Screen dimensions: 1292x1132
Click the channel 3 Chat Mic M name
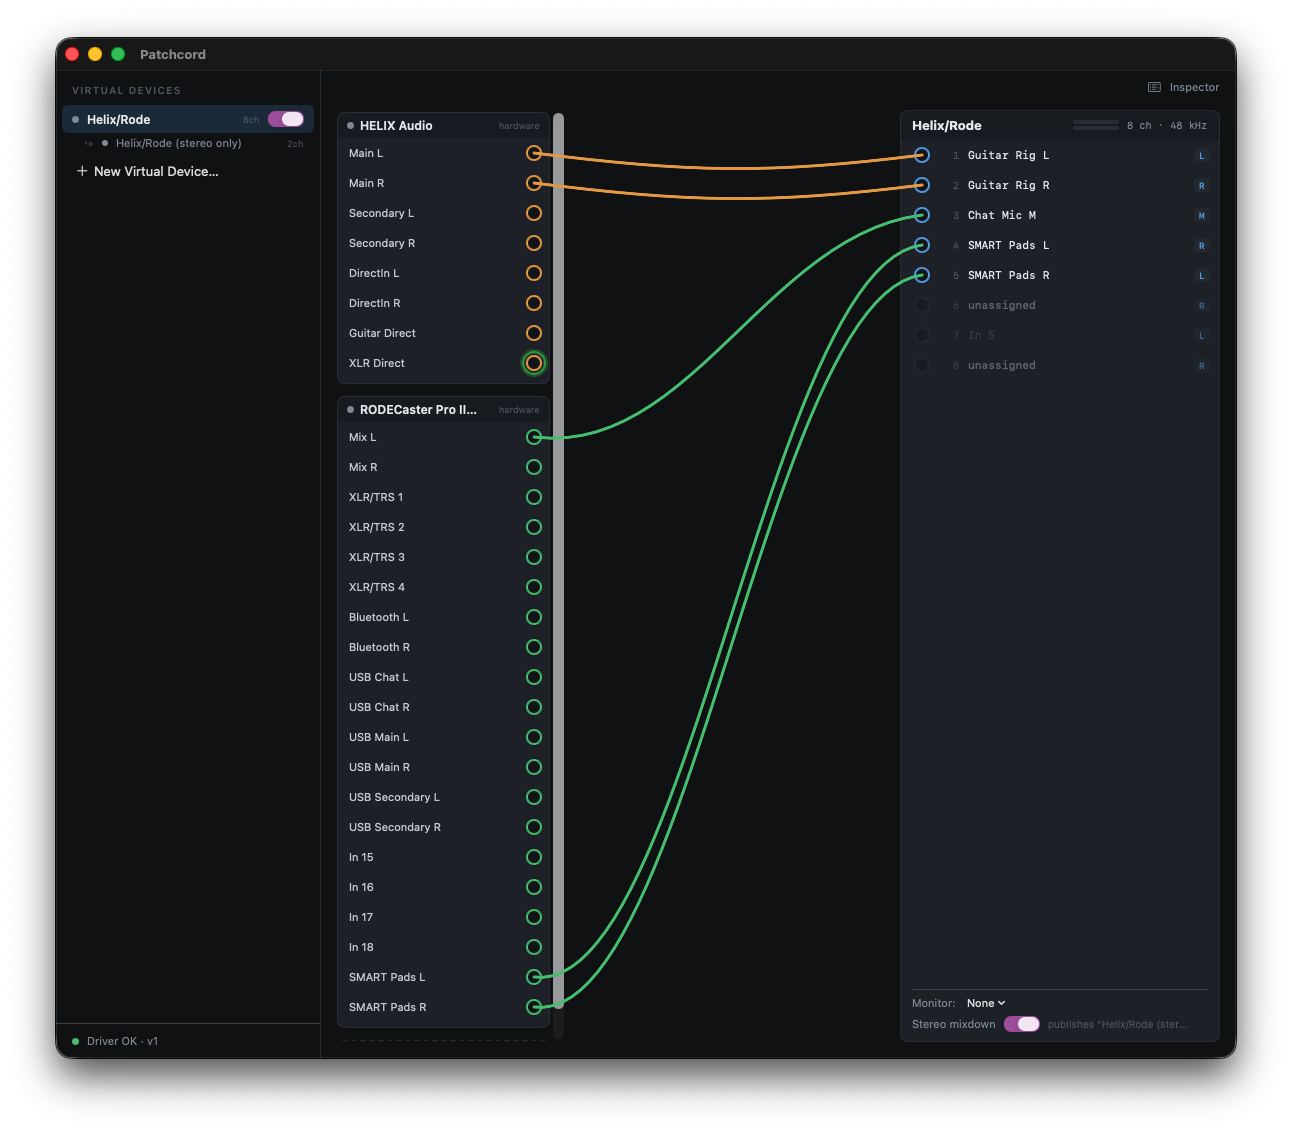(1002, 215)
